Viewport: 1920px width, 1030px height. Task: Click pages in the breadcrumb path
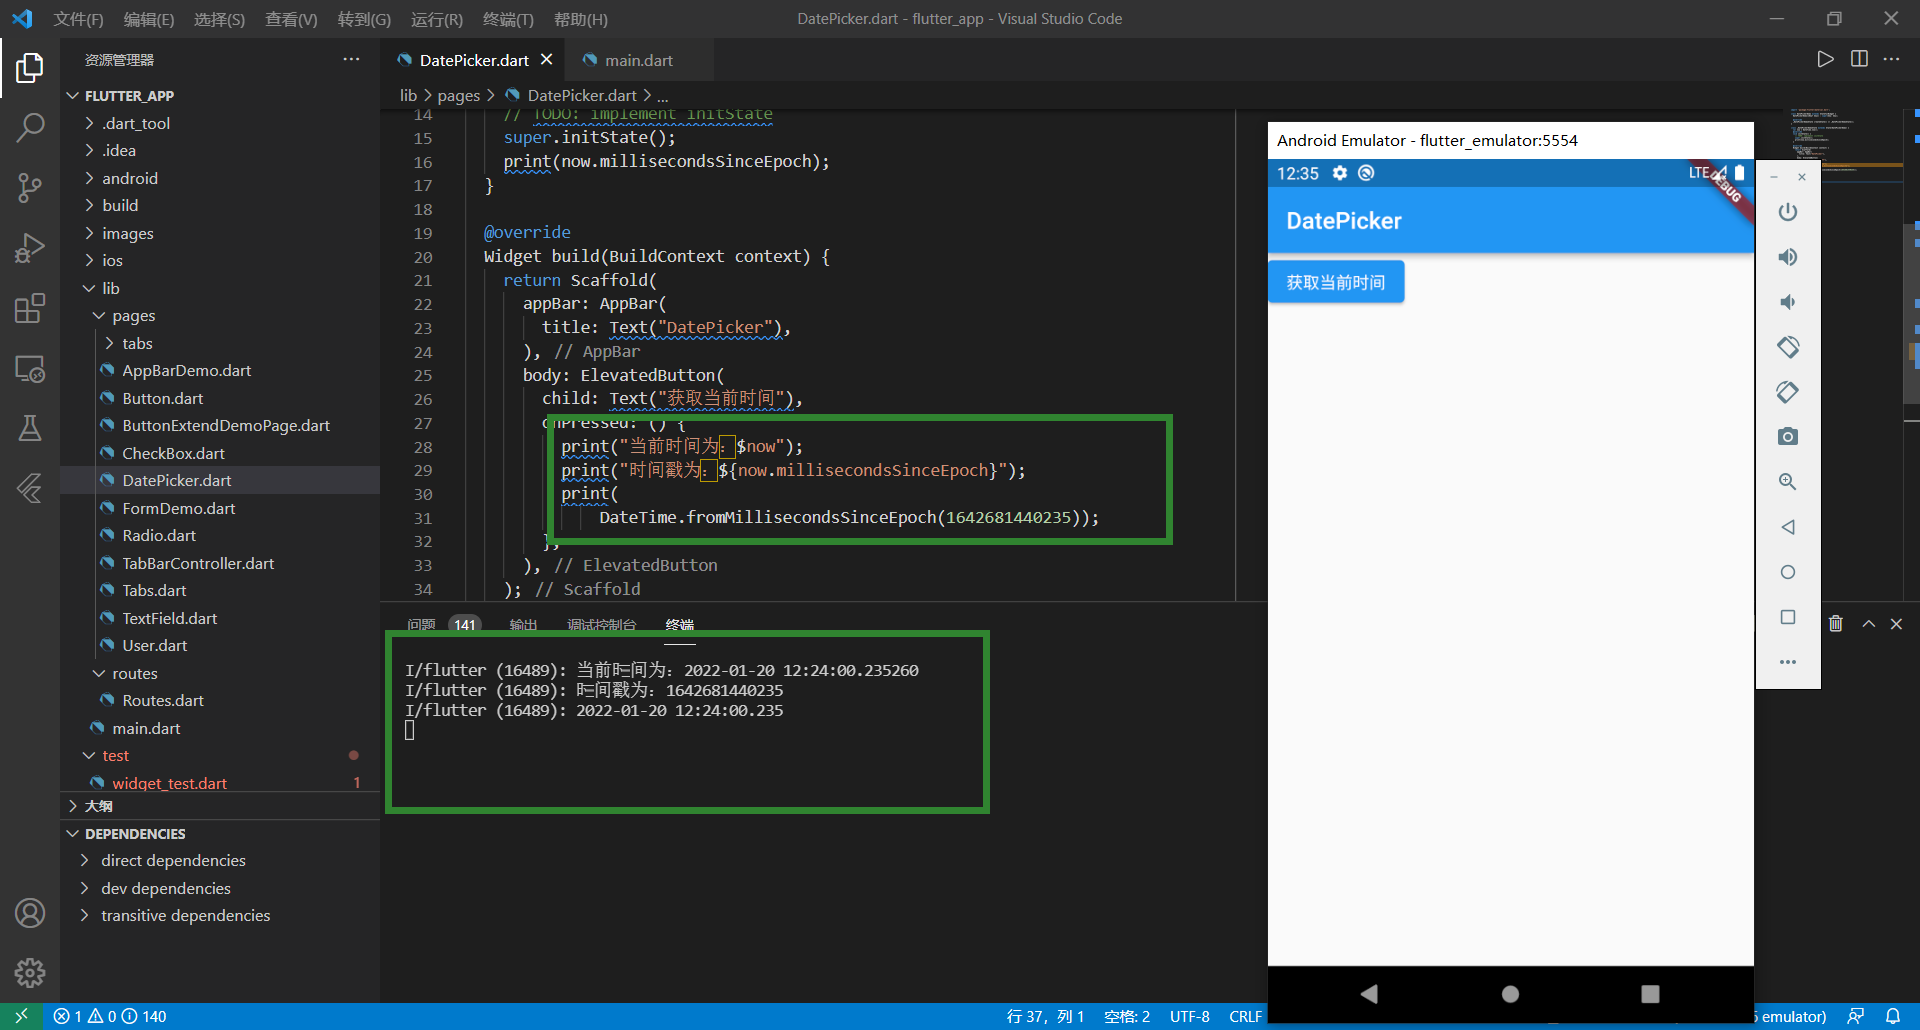458,95
